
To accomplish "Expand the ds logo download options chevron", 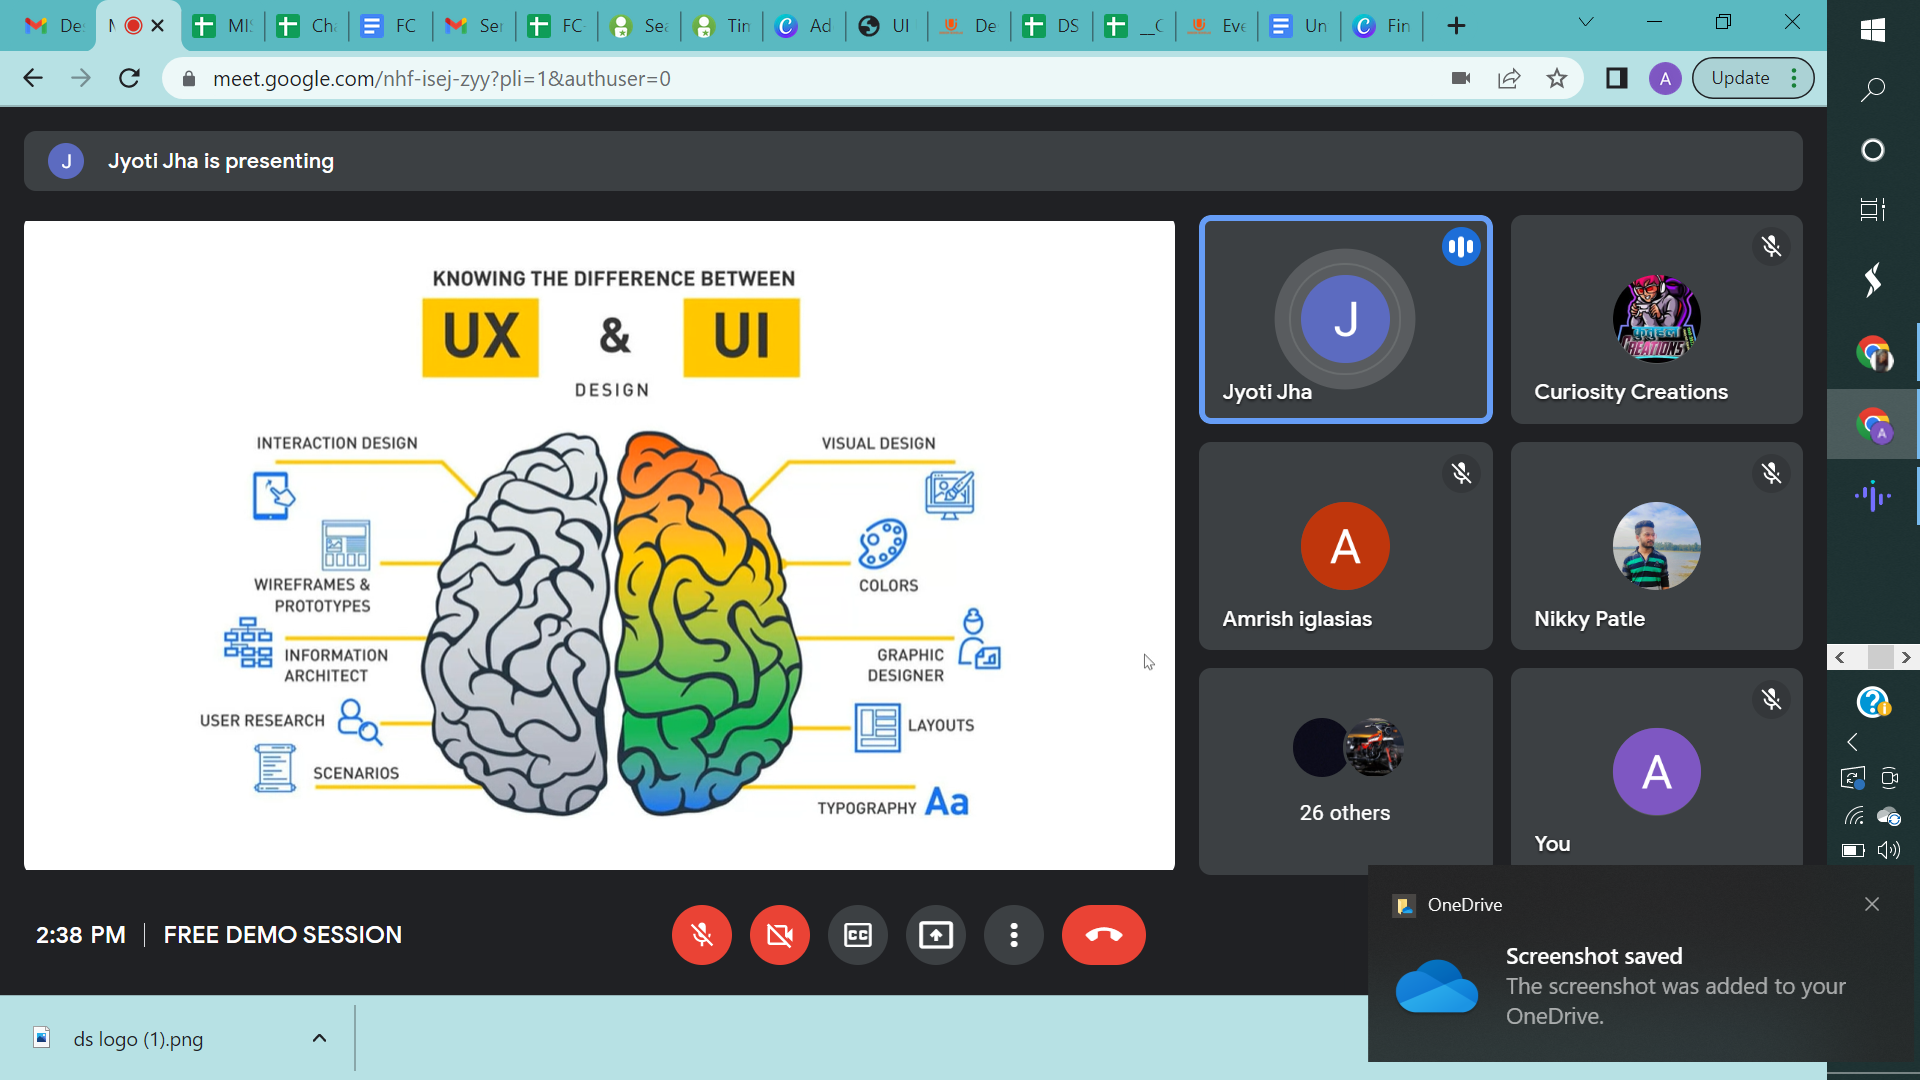I will click(x=319, y=1038).
